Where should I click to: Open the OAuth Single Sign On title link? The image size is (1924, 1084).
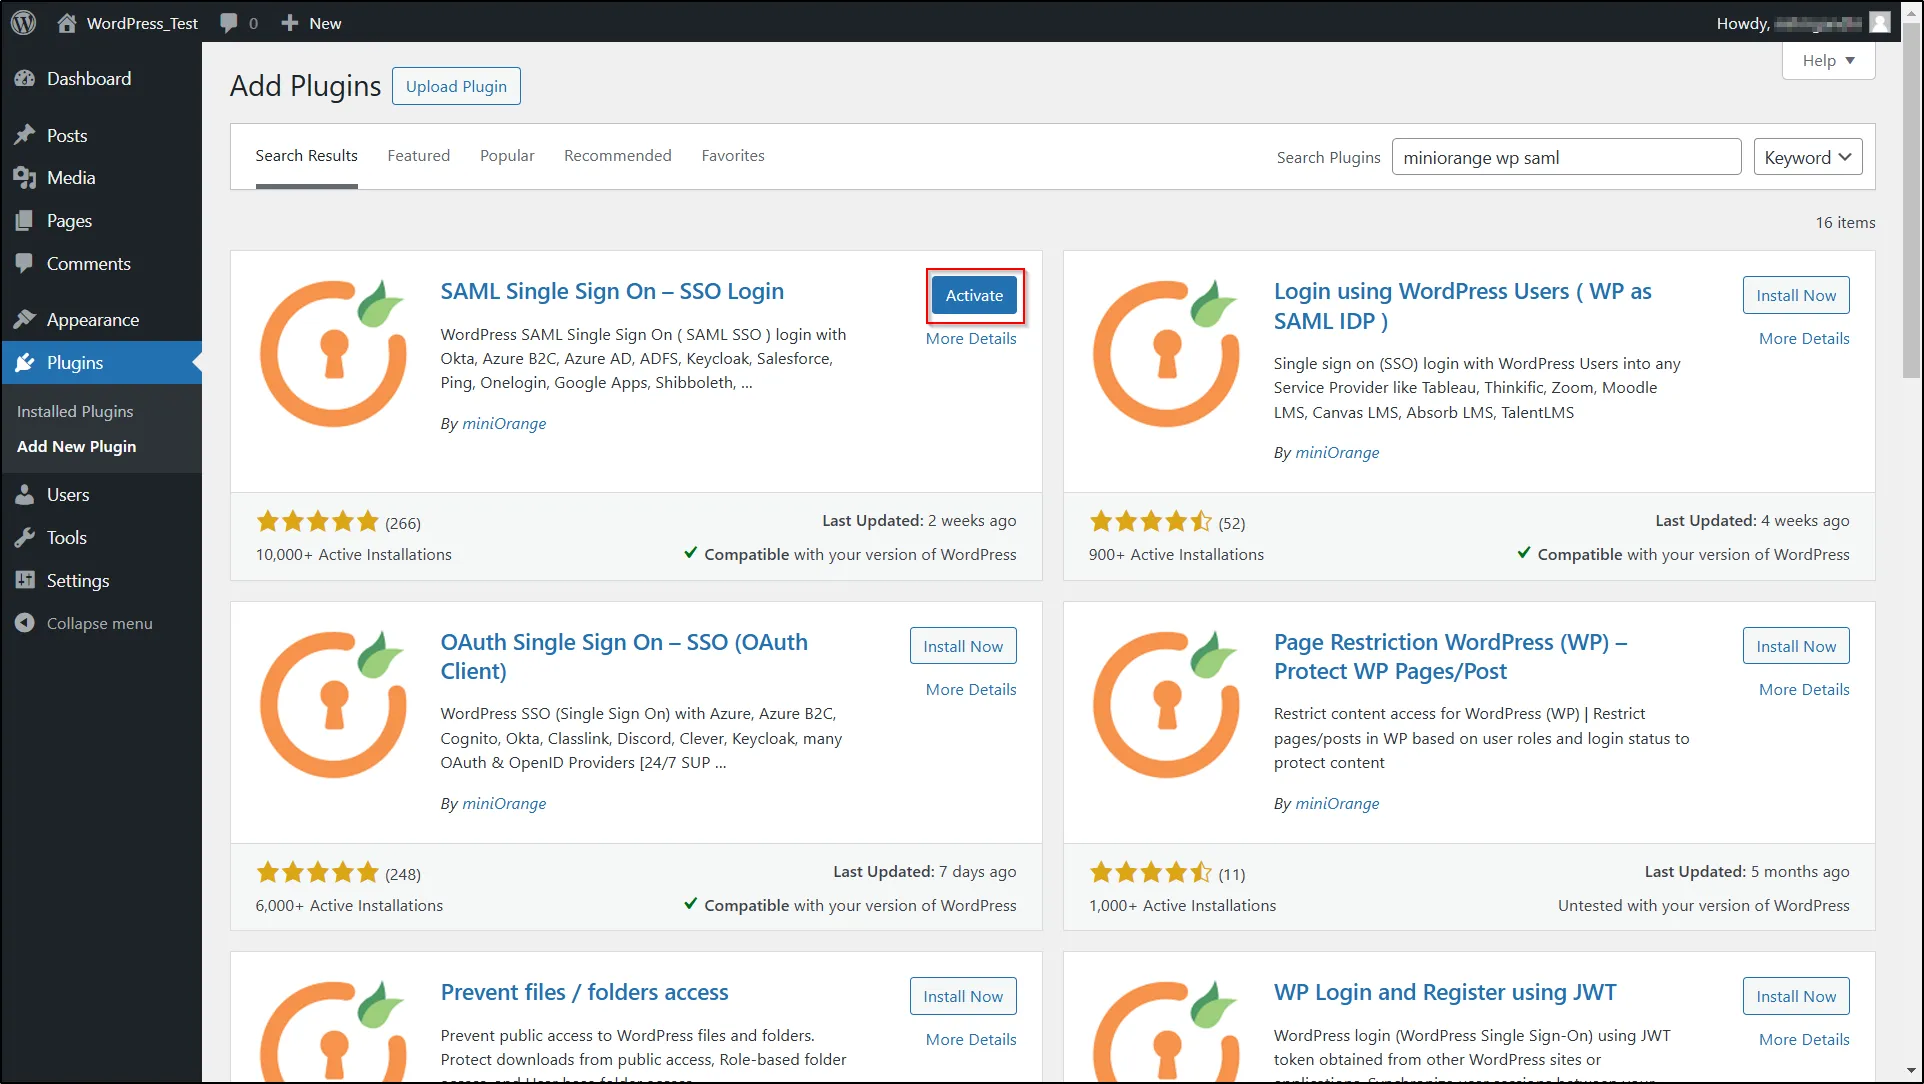pos(624,657)
